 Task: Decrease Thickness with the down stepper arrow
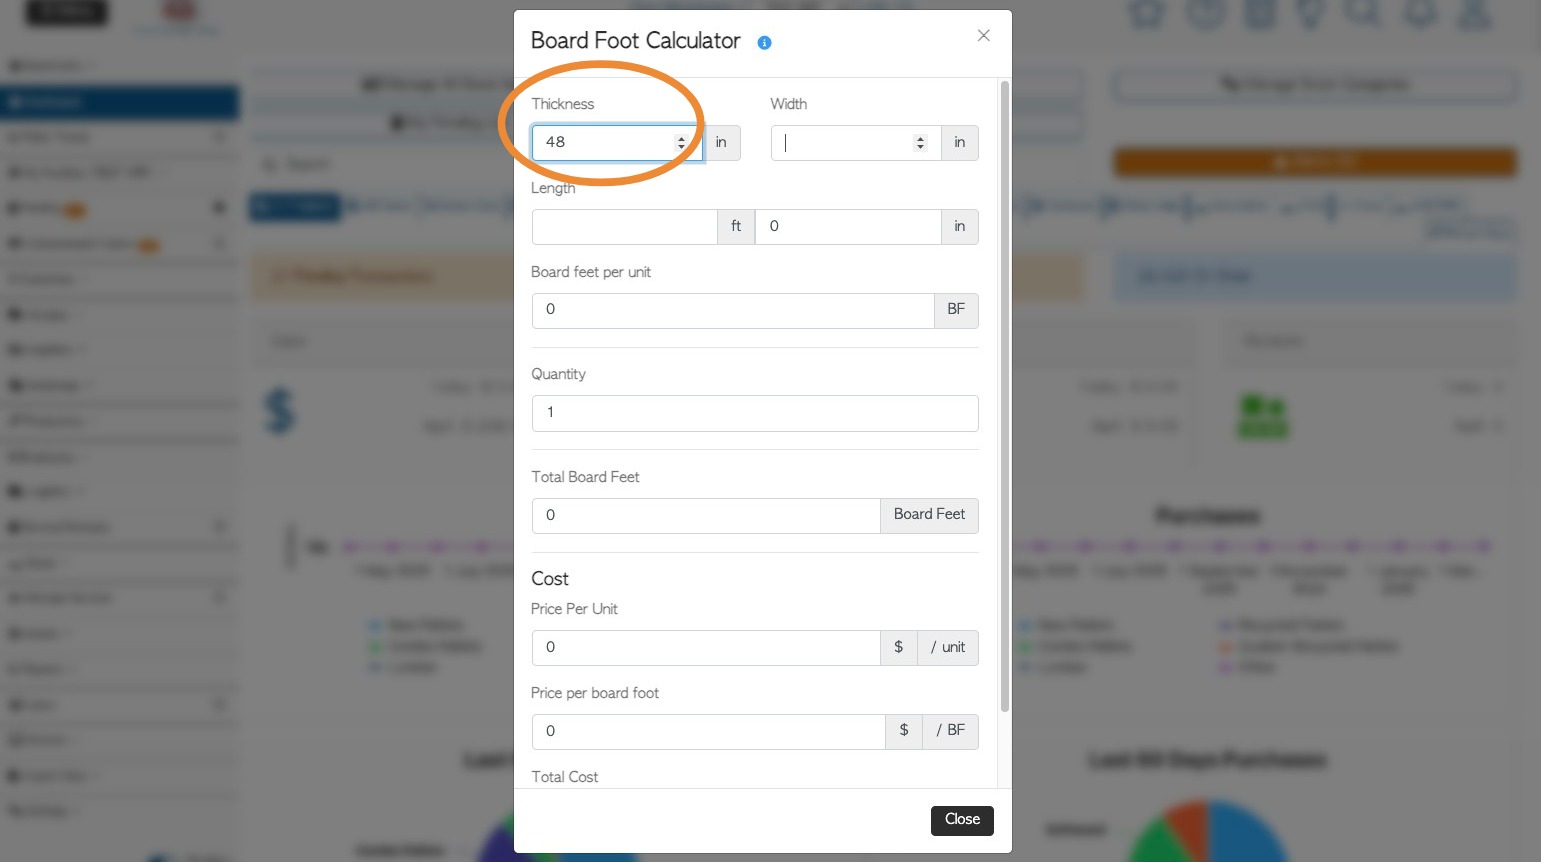tap(681, 147)
